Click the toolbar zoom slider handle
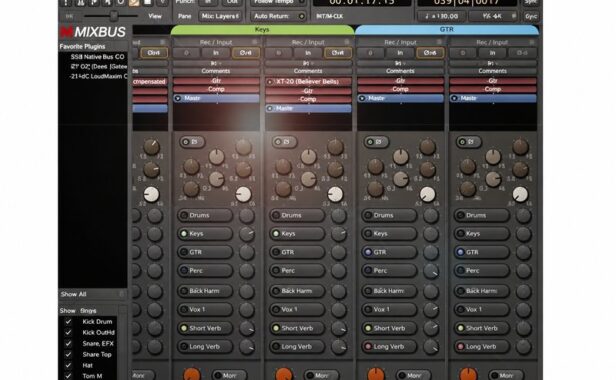 tap(114, 16)
